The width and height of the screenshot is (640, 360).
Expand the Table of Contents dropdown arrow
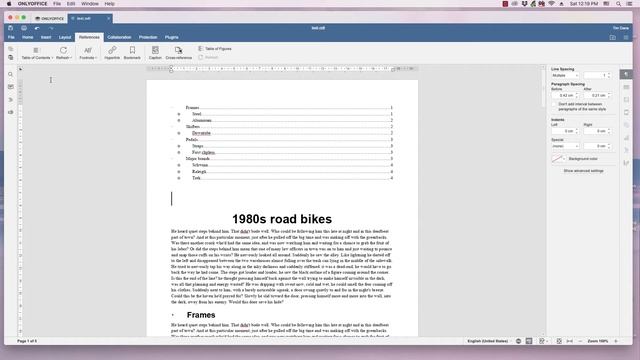click(x=52, y=58)
